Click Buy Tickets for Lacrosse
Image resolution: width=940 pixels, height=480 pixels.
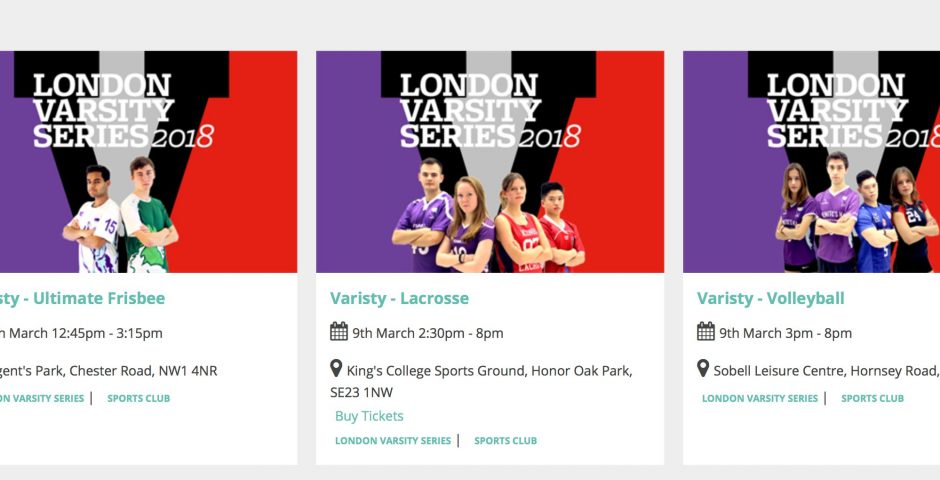(x=369, y=416)
